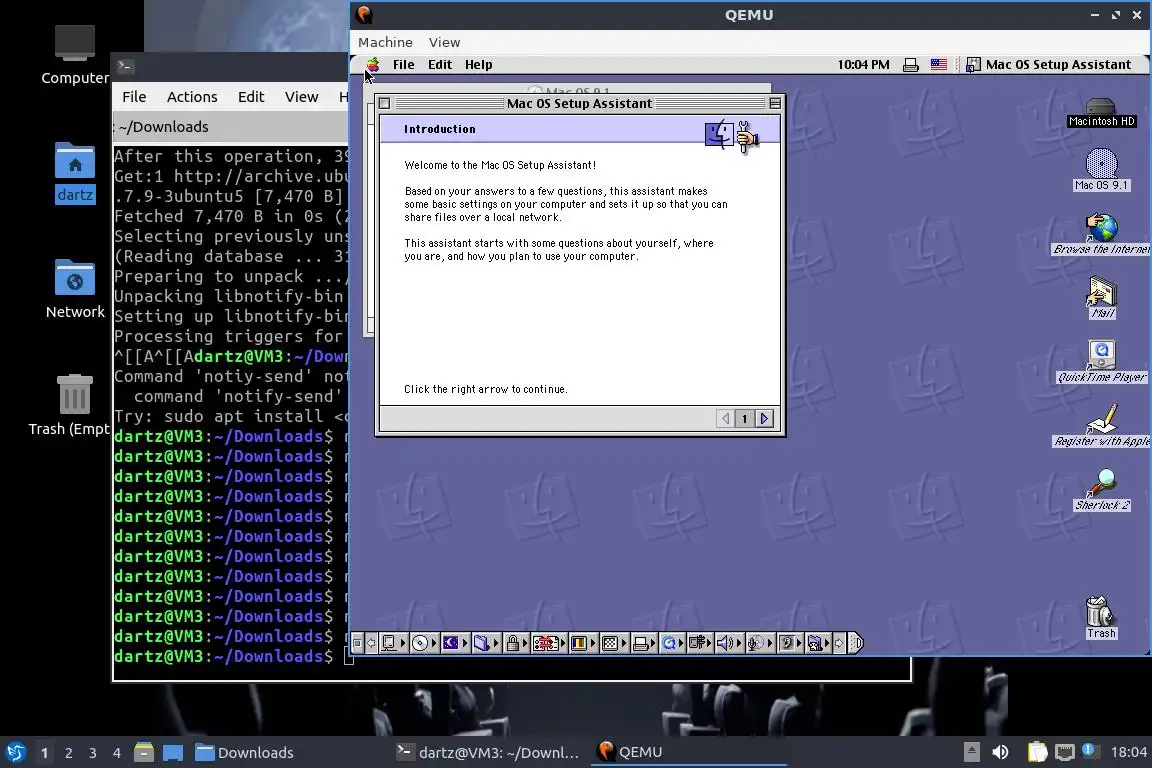Click the control strip close box
The image size is (1152, 768).
[357, 643]
